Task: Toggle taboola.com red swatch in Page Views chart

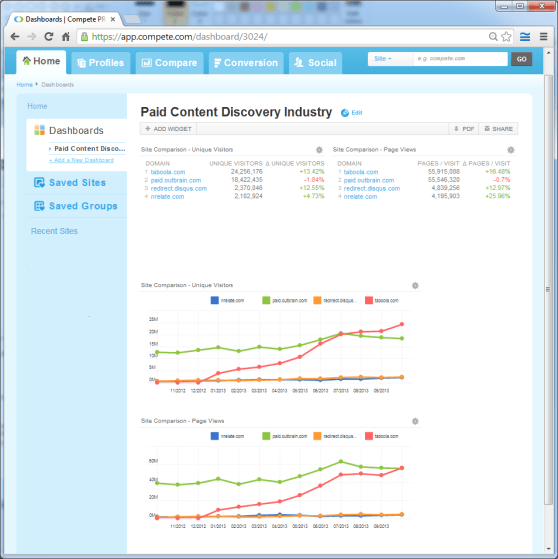Action: pyautogui.click(x=369, y=436)
